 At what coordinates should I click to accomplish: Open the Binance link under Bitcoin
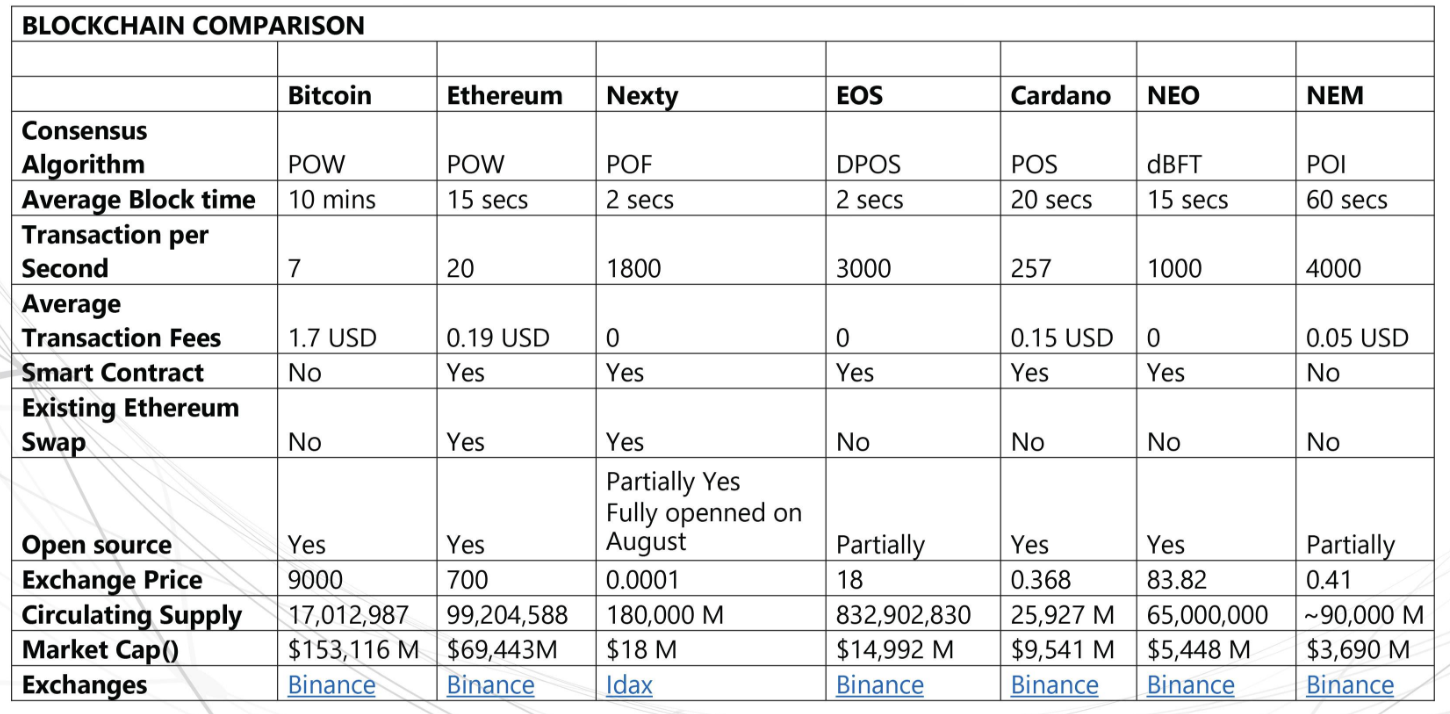pos(331,685)
